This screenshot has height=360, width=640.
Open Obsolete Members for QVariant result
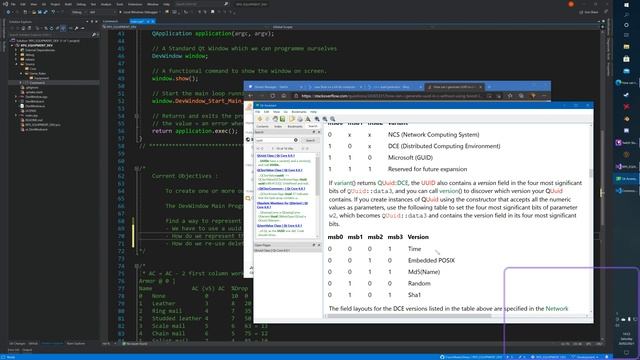282,205
